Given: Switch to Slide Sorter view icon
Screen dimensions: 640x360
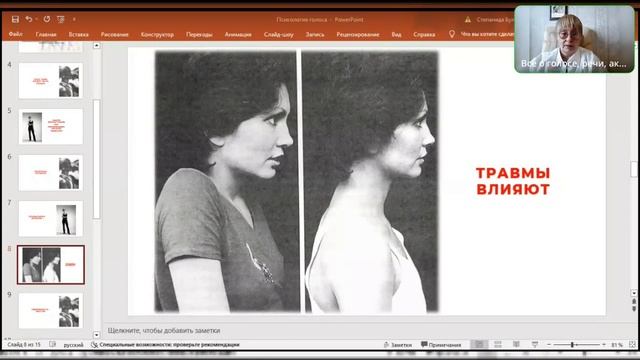Looking at the screenshot, I should pos(498,345).
